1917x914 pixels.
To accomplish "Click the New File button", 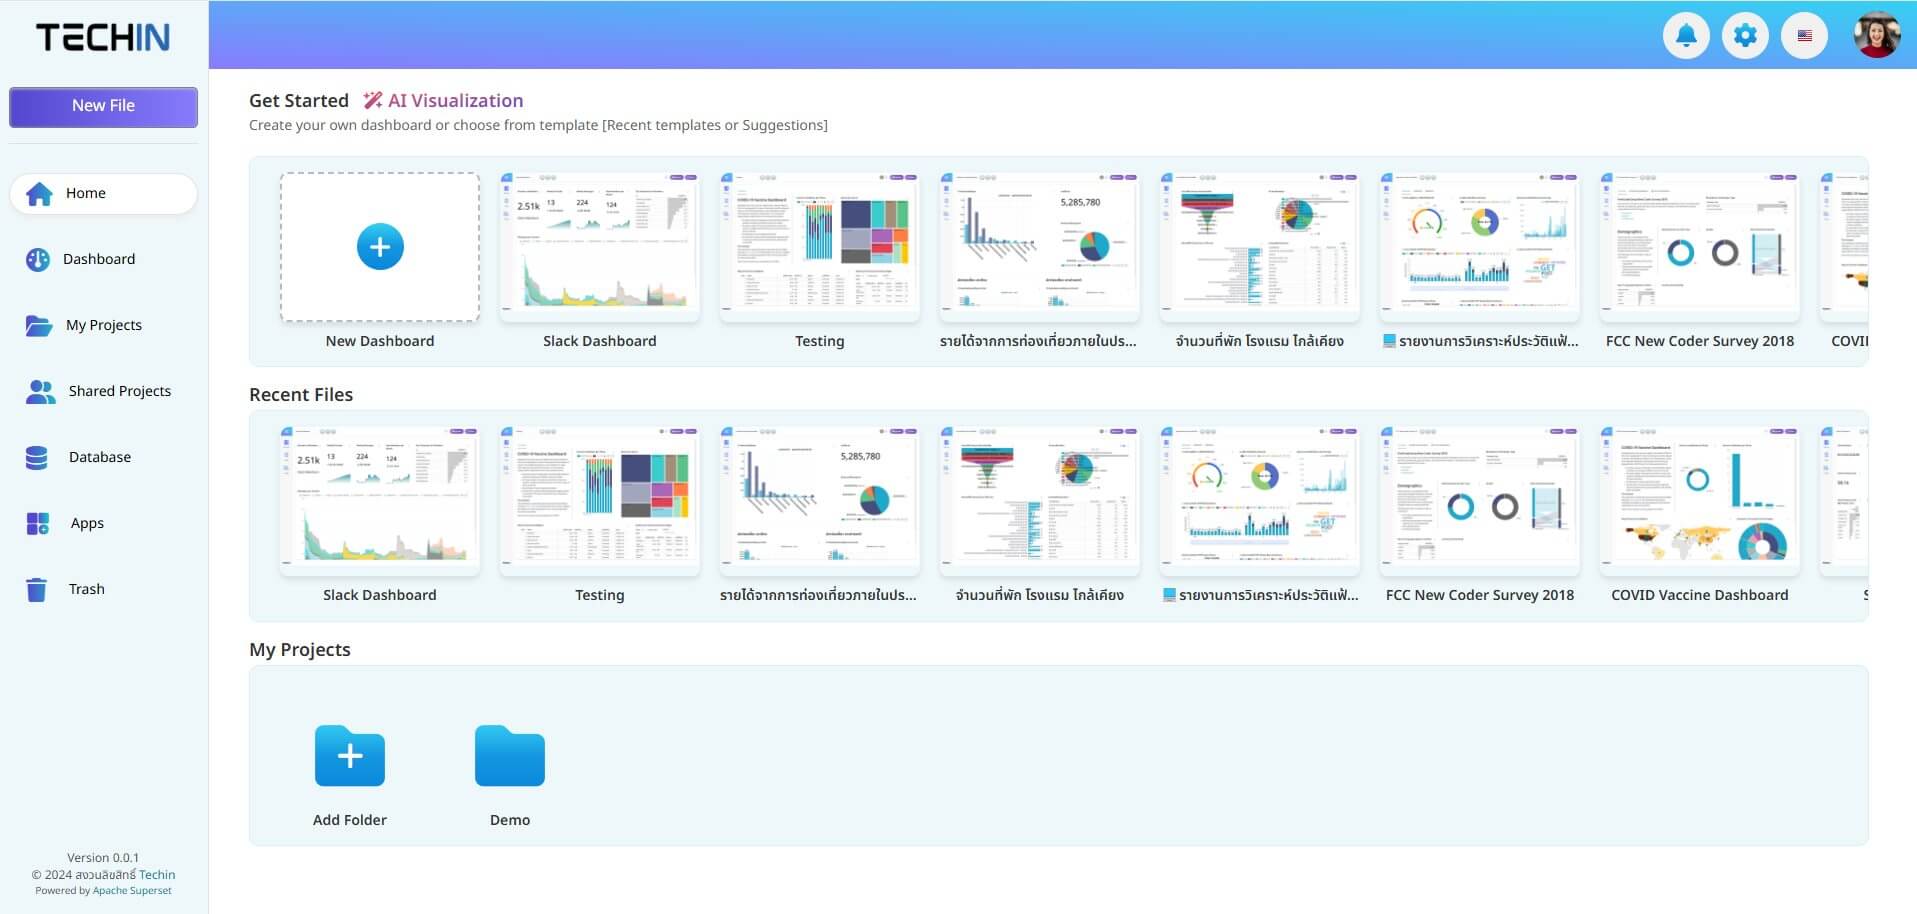I will [x=103, y=106].
